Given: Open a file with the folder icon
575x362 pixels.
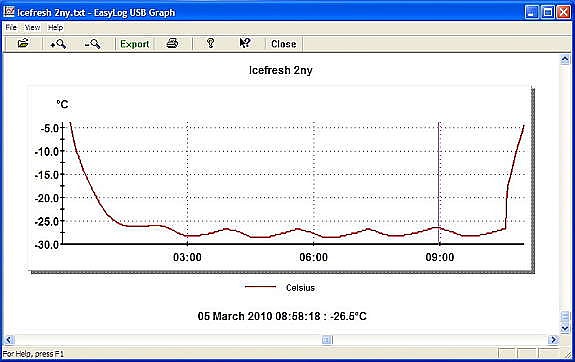Looking at the screenshot, I should click(x=23, y=43).
